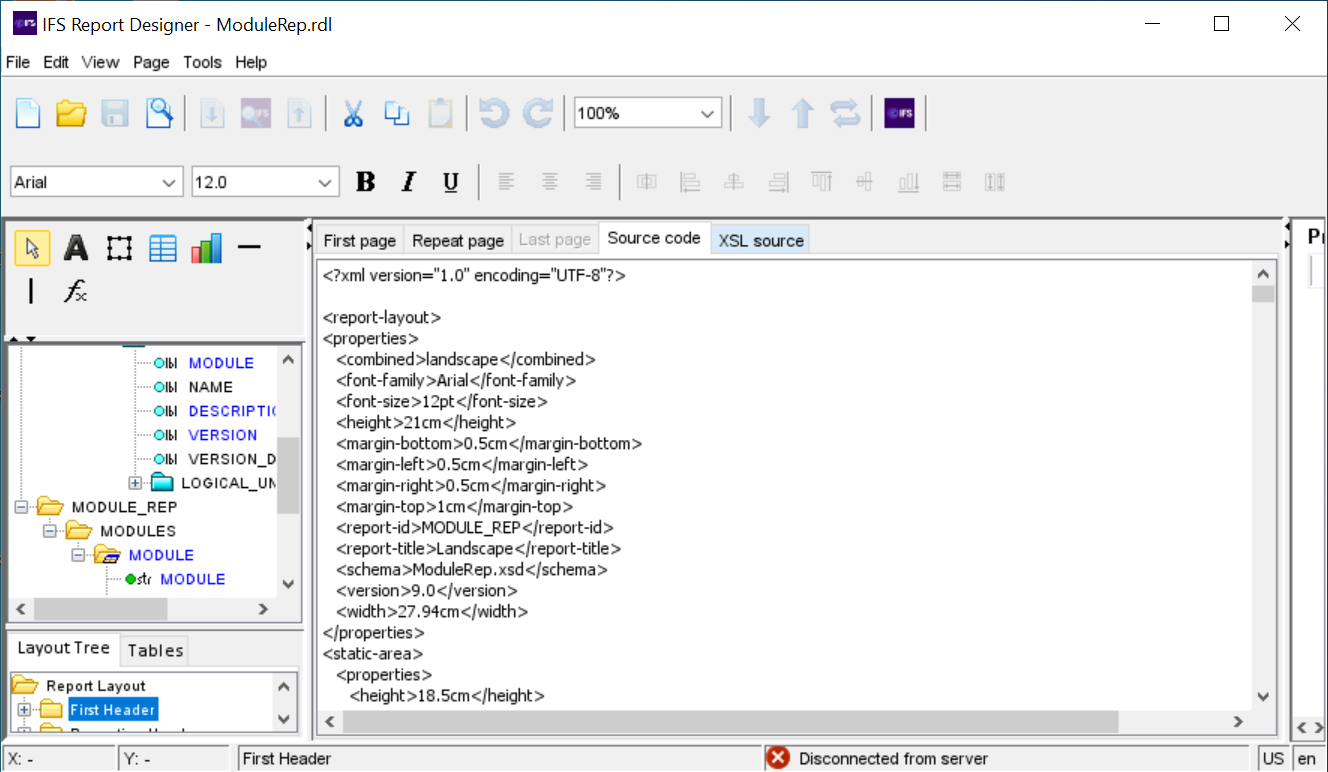Open the Tools menu
The image size is (1328, 772).
(x=202, y=62)
